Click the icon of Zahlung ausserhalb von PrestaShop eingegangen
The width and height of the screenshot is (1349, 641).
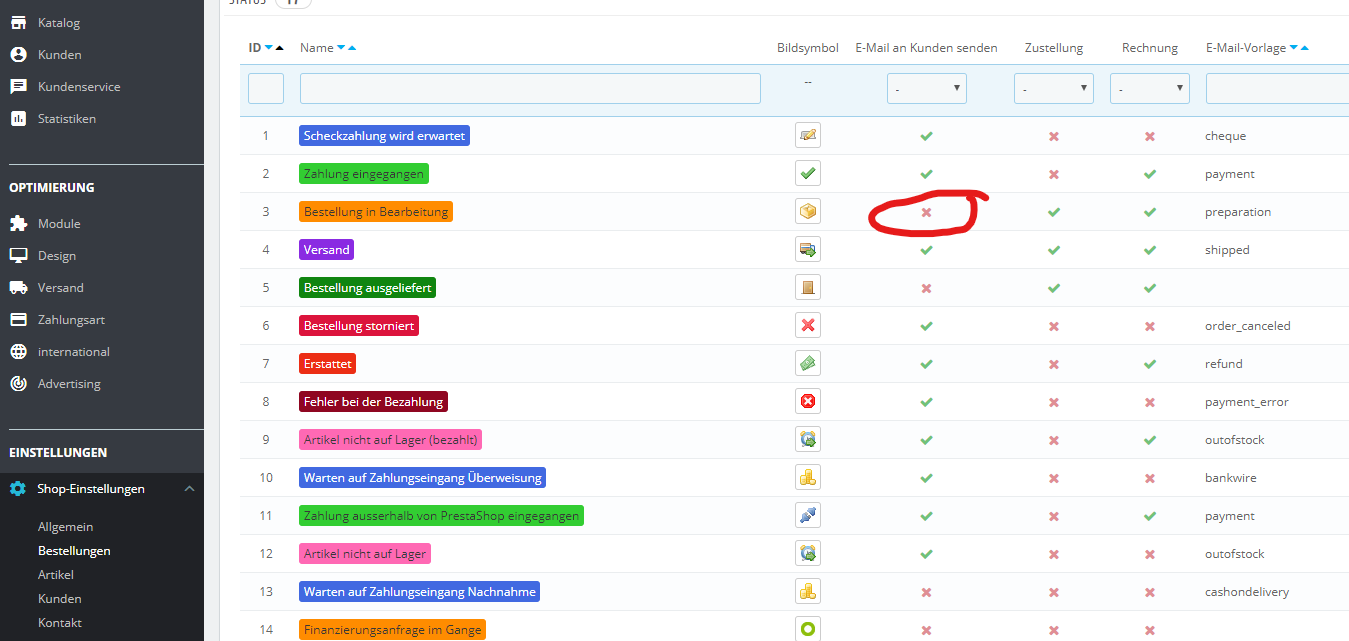point(808,515)
